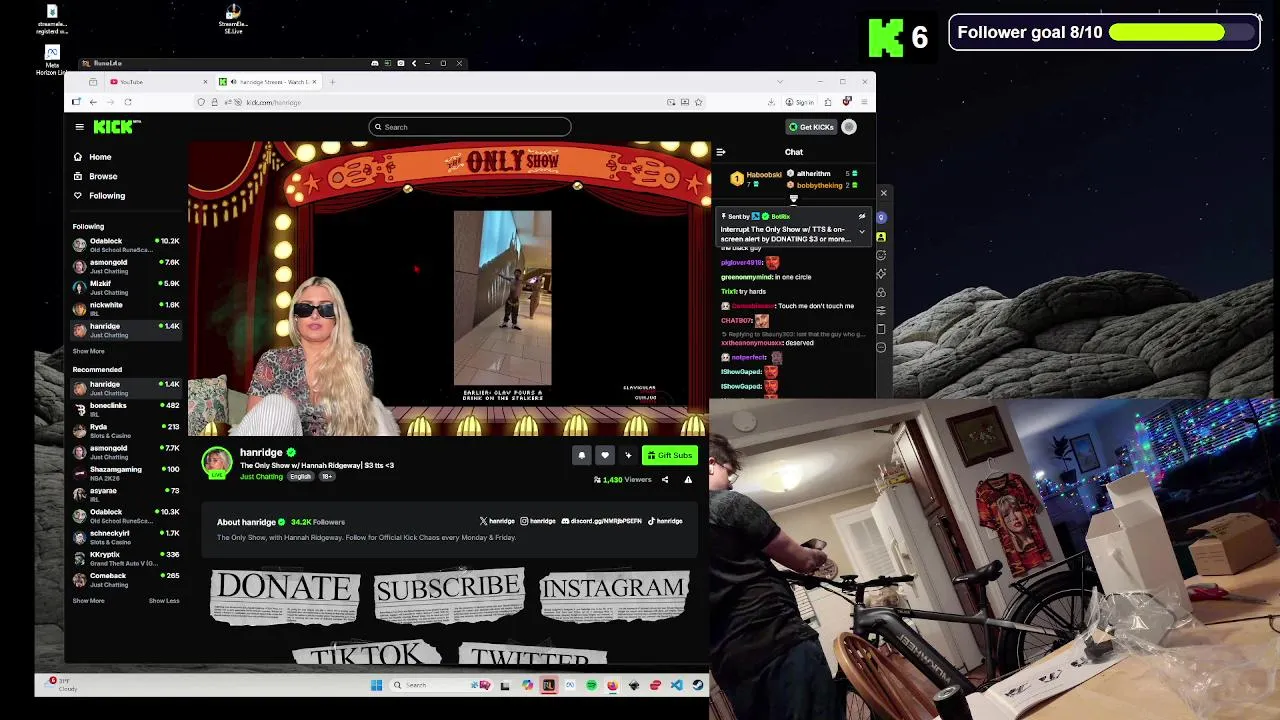Open the profile avatar menu

click(x=849, y=127)
